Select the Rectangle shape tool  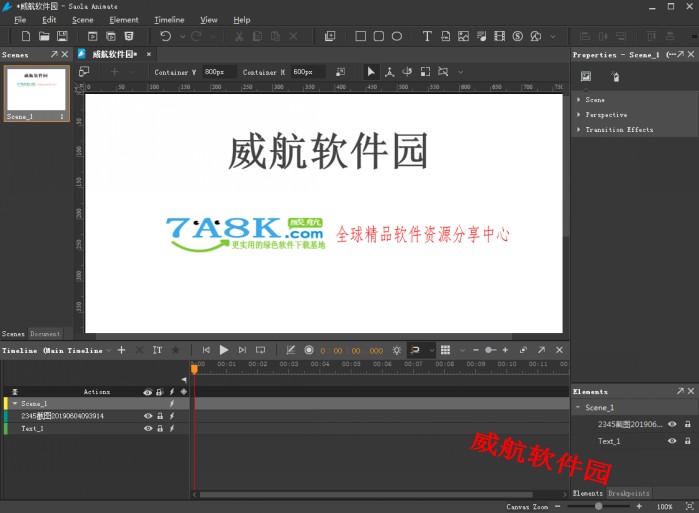pos(360,36)
